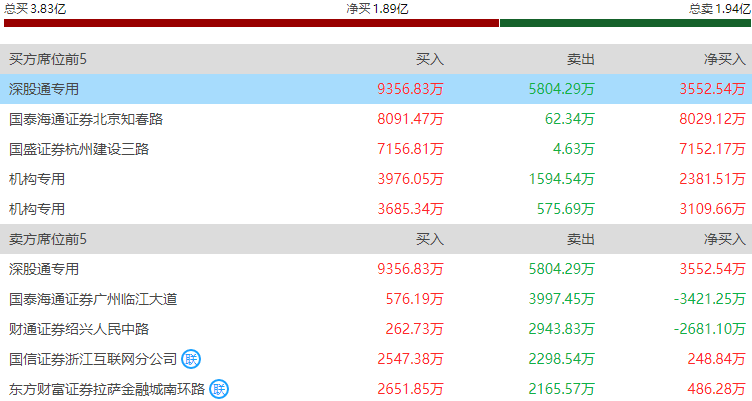Open 国泰海通证券北京知春路 seat details

pos(86,119)
